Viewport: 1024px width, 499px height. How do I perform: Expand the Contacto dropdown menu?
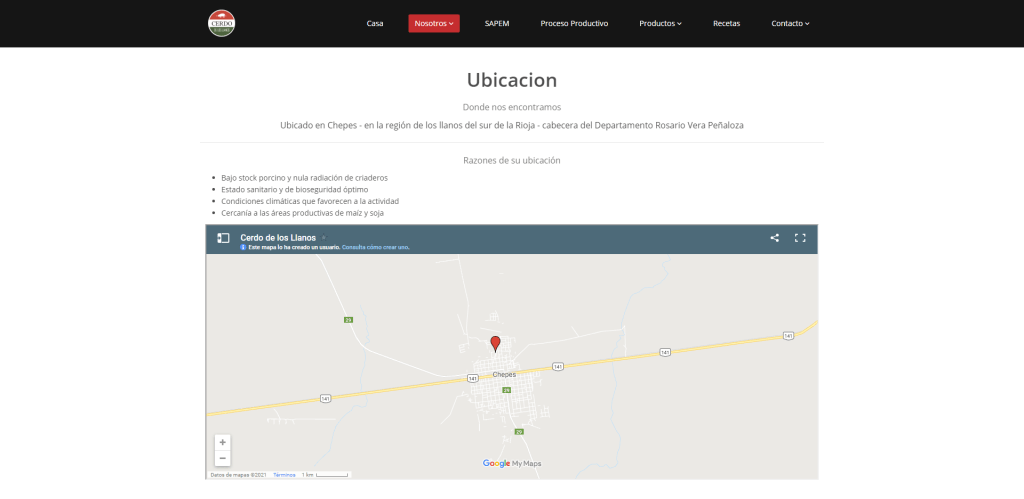click(x=790, y=23)
